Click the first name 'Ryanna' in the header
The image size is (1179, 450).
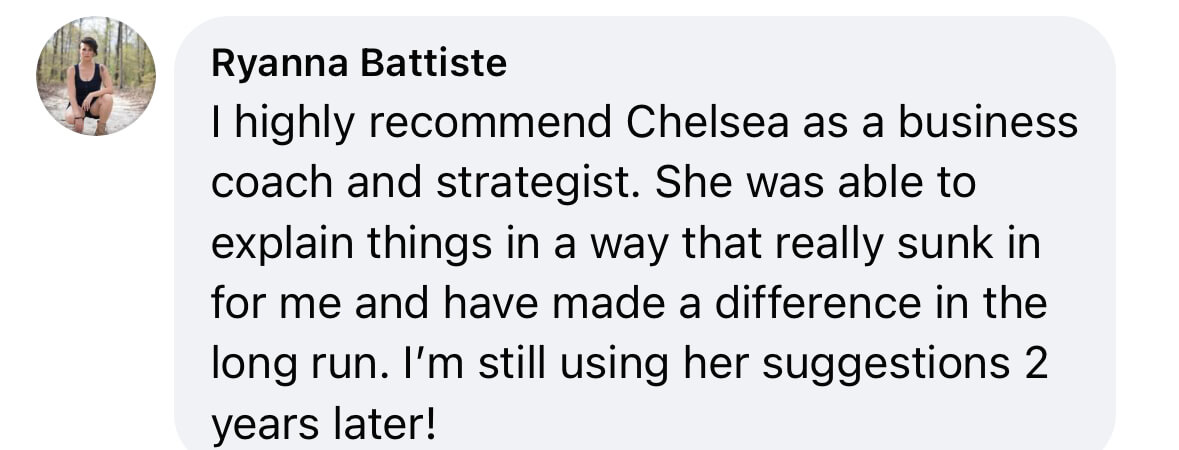(x=279, y=63)
